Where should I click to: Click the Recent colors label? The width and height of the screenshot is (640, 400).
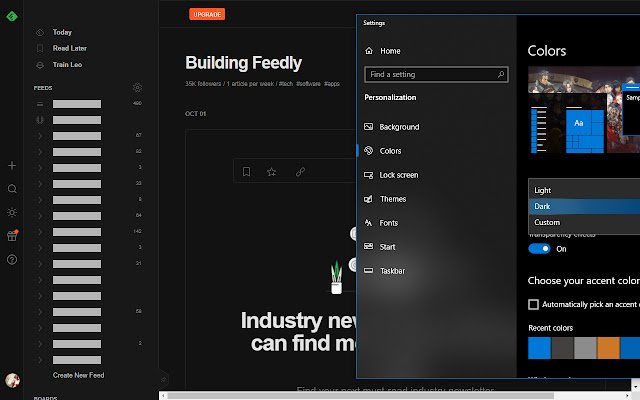550,328
